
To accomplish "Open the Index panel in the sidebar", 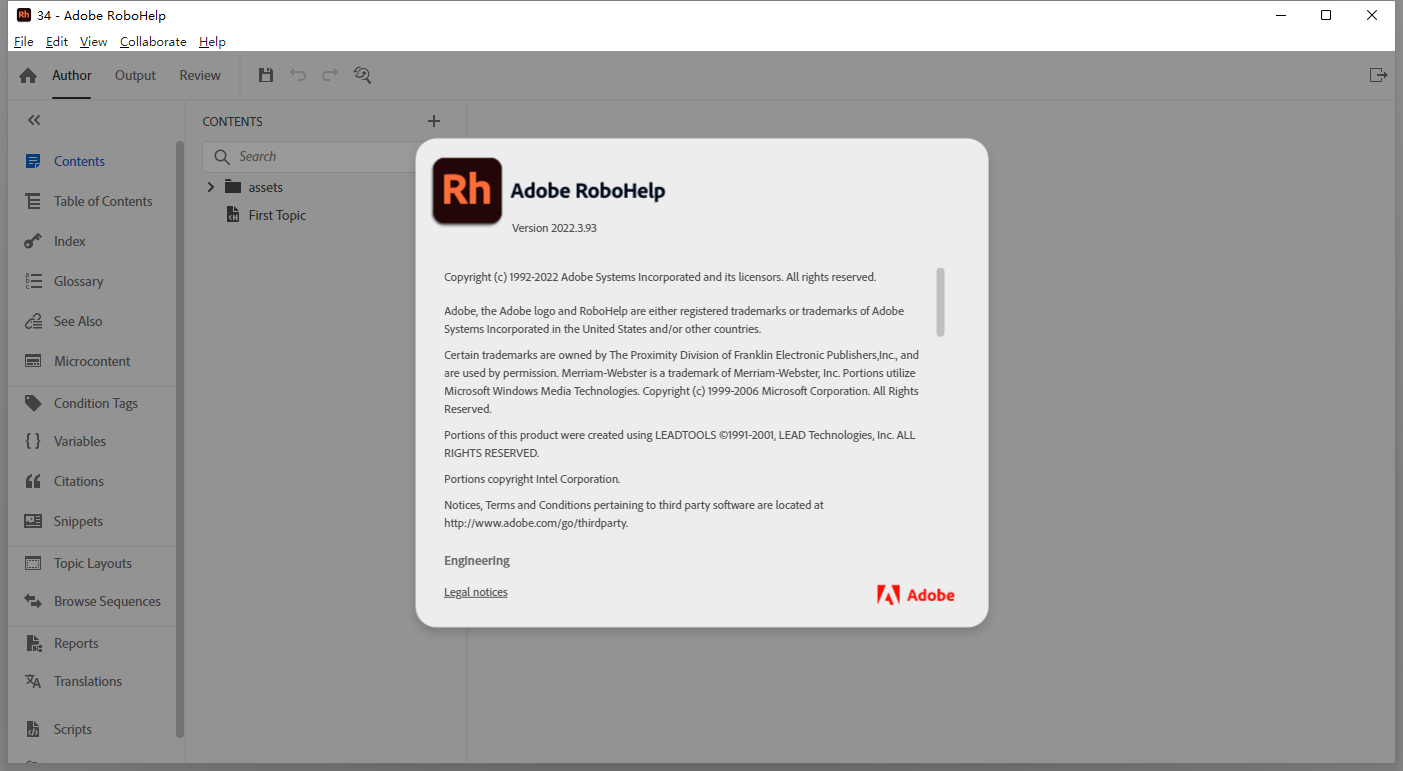I will click(x=70, y=240).
